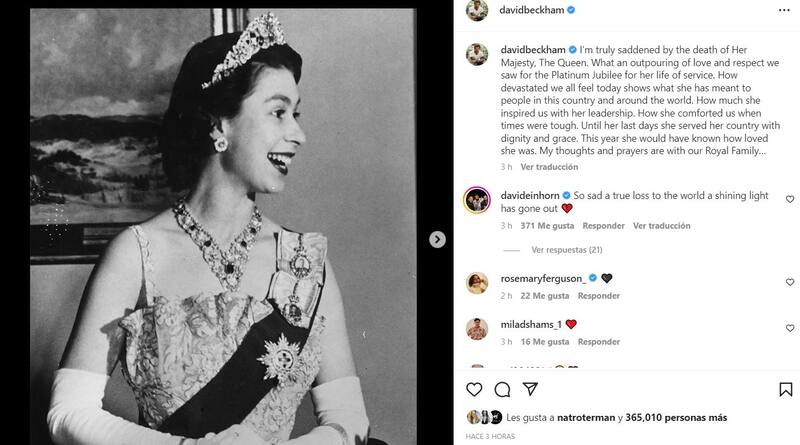Go to next photo with carousel arrow

point(437,239)
